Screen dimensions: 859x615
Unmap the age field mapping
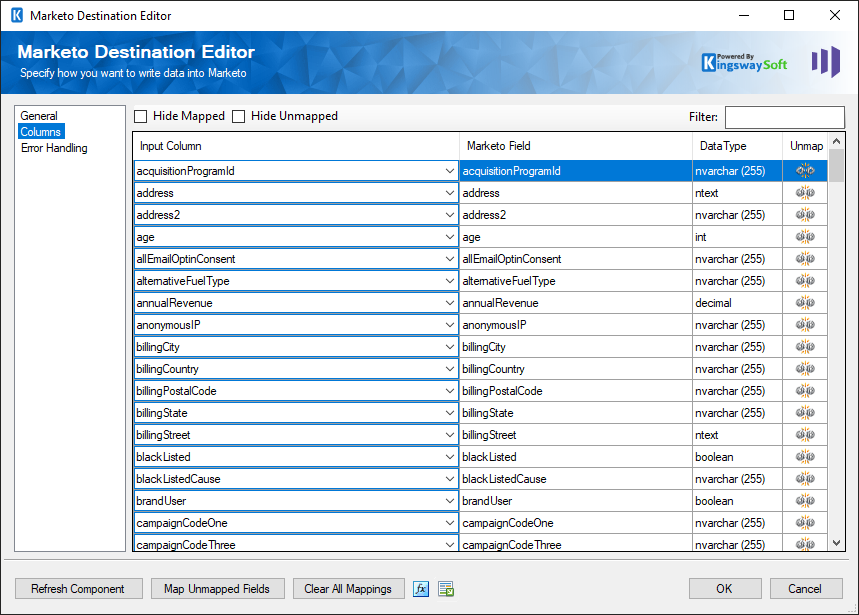click(x=805, y=237)
